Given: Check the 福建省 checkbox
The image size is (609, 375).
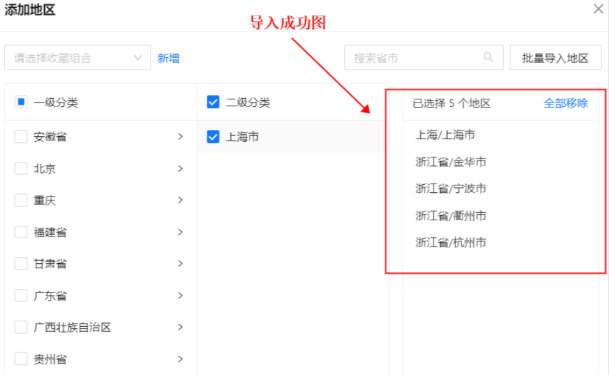Looking at the screenshot, I should (x=21, y=232).
